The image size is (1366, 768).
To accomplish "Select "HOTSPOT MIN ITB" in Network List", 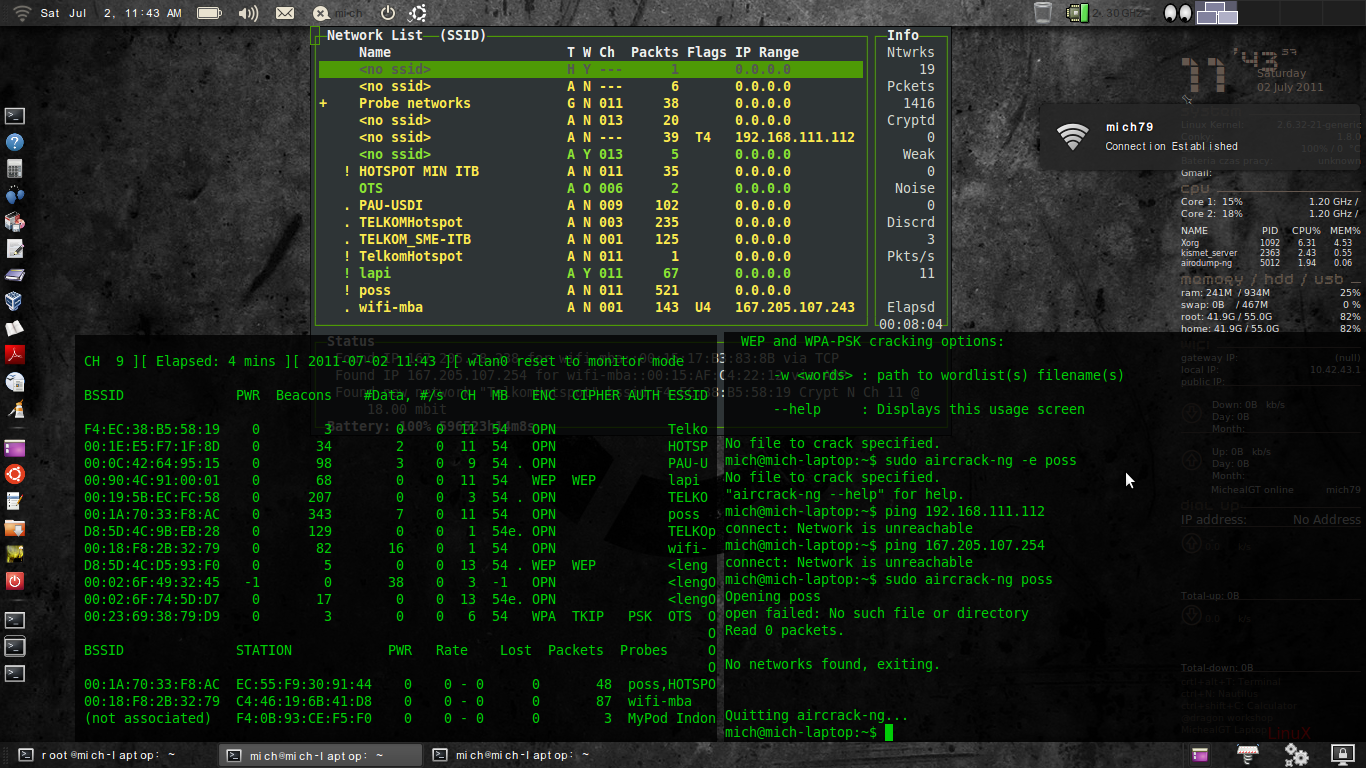I will pyautogui.click(x=419, y=172).
